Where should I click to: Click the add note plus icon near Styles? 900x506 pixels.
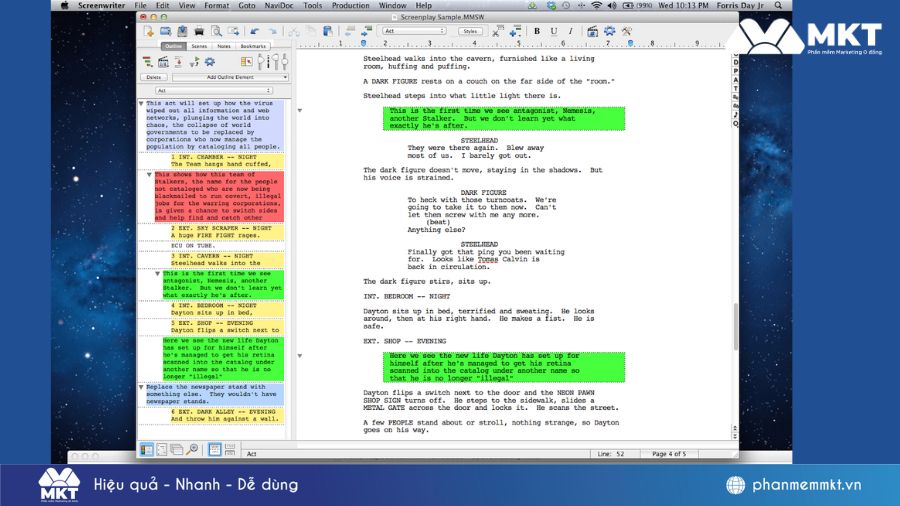point(515,31)
